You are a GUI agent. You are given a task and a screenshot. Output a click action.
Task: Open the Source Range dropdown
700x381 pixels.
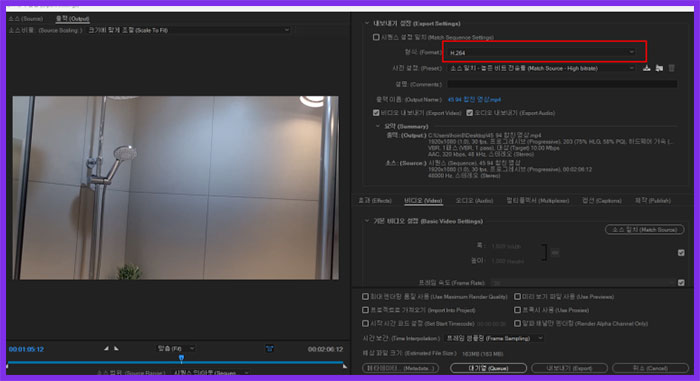(x=211, y=373)
